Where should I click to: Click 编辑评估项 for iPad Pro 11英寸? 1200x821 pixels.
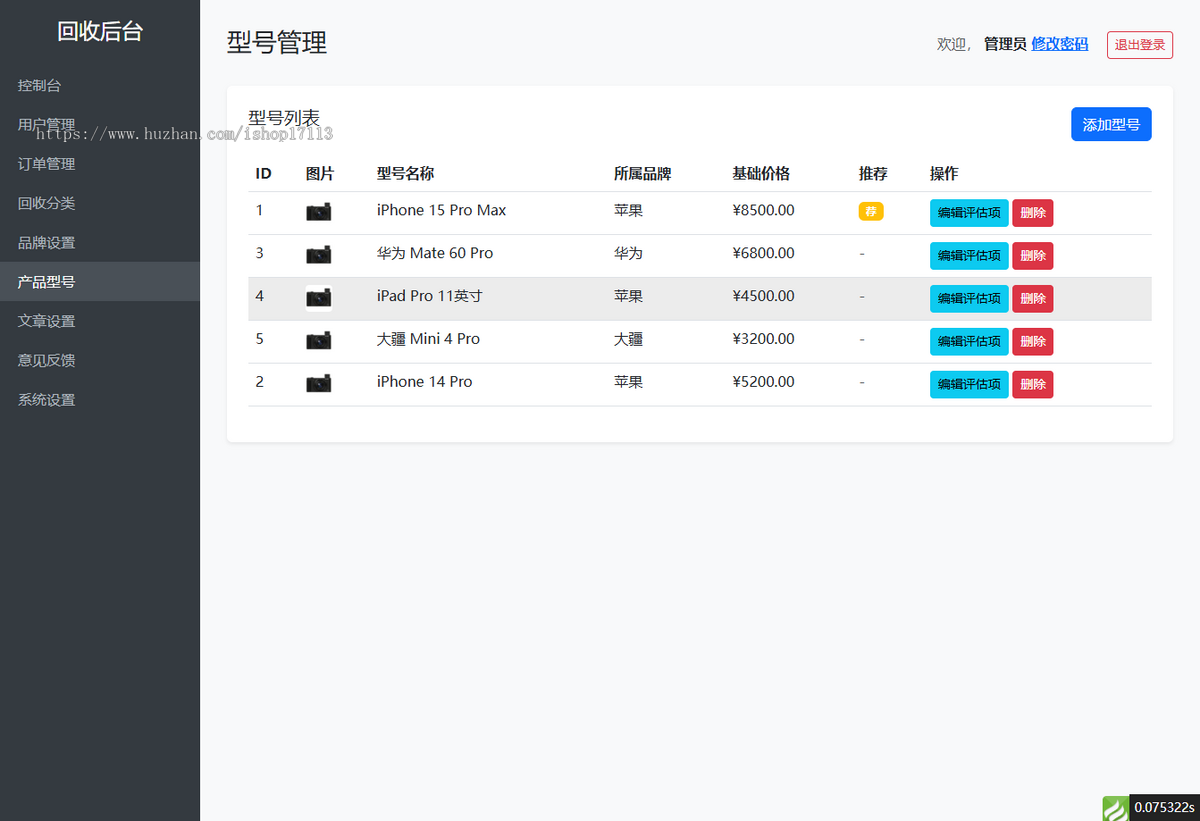pyautogui.click(x=969, y=299)
